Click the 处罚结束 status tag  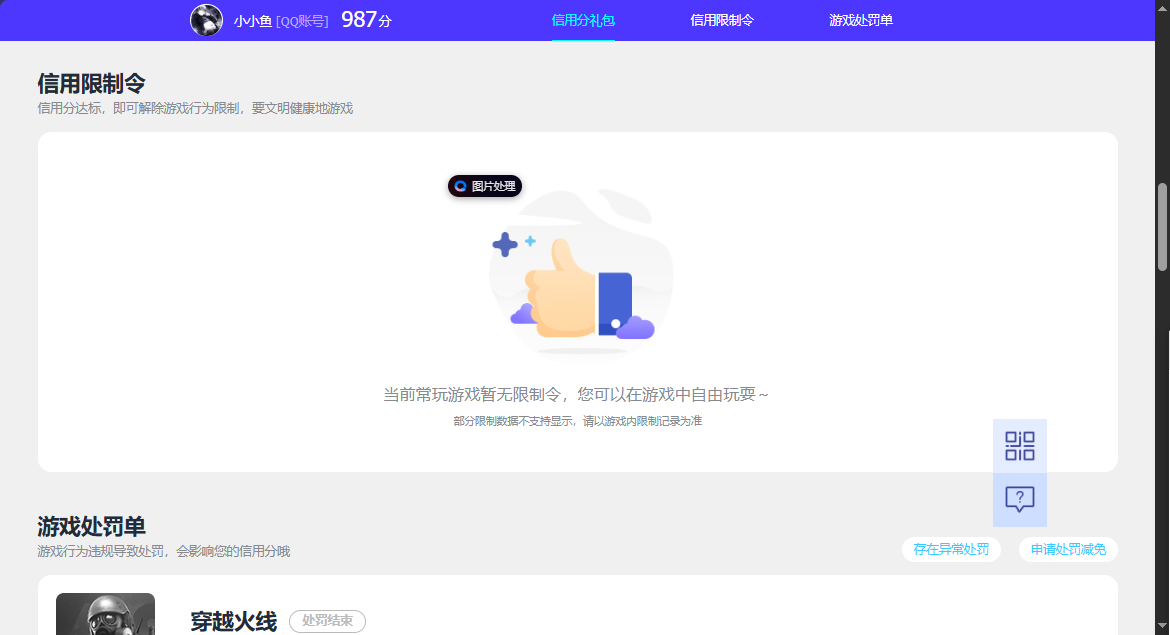(328, 621)
